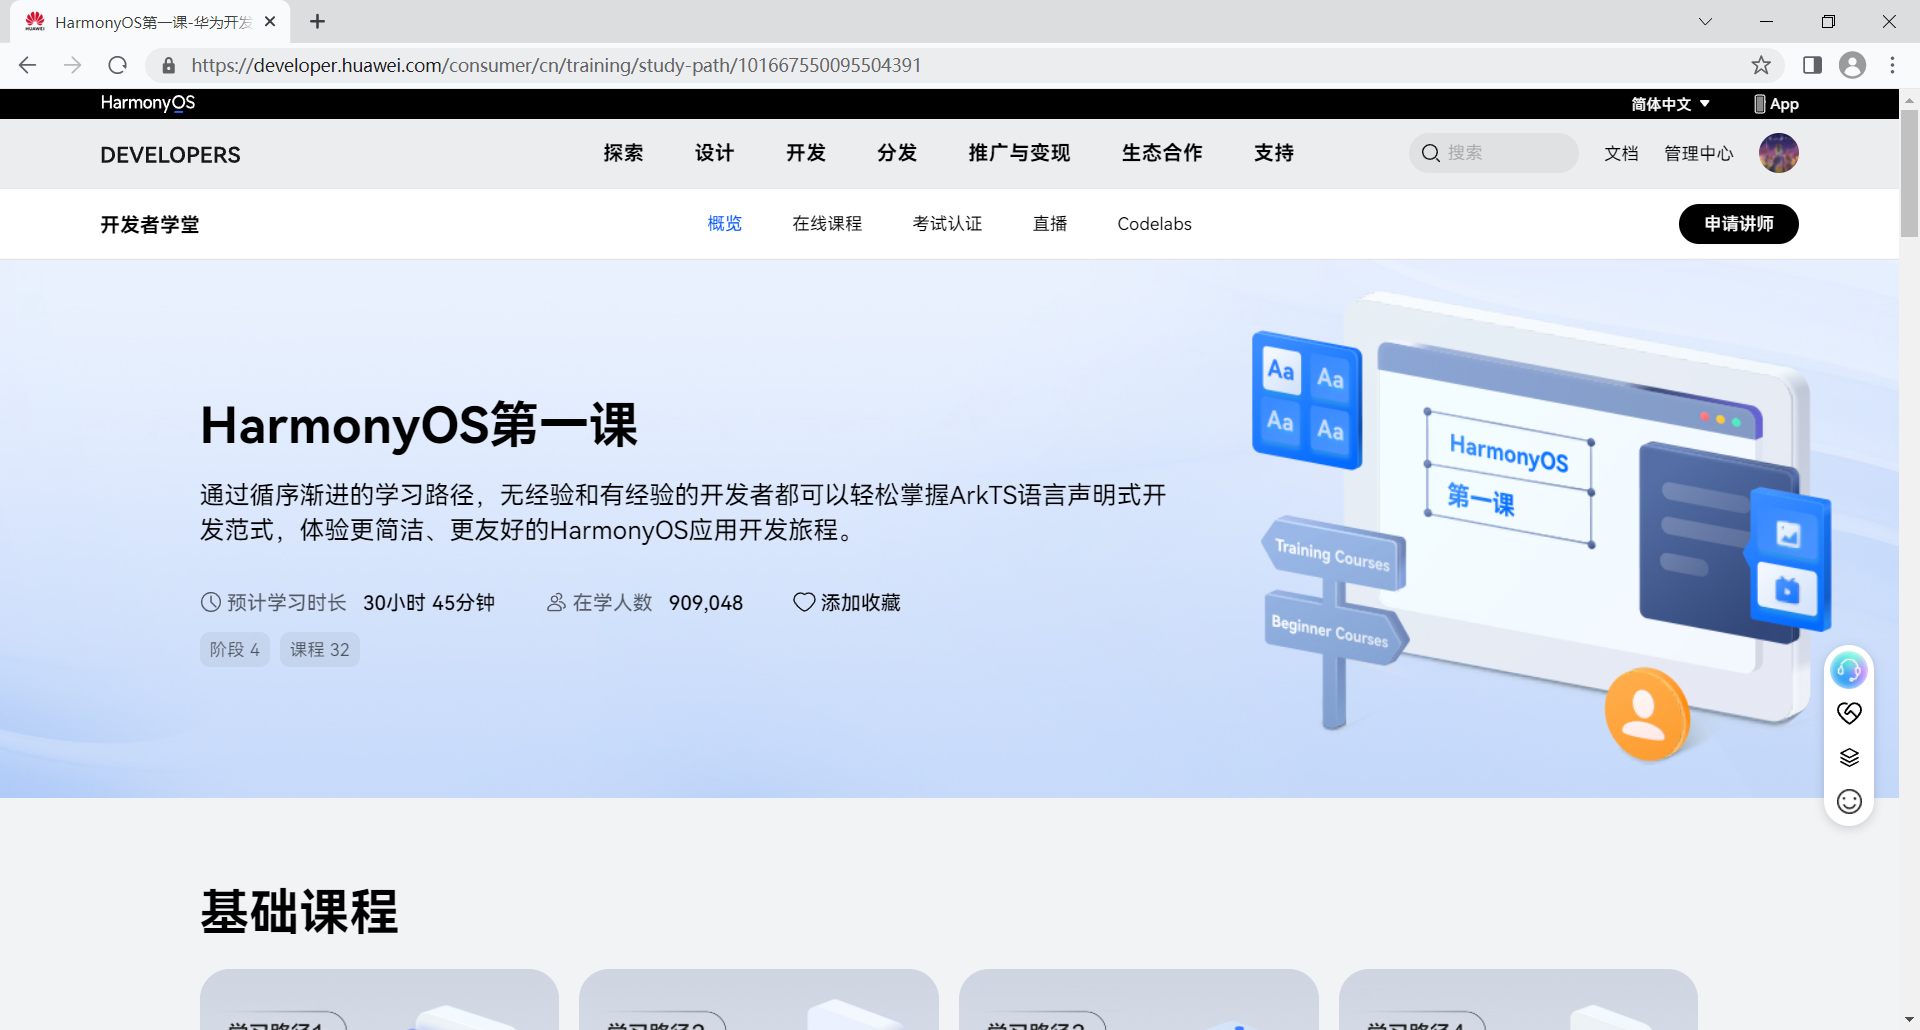Viewport: 1920px width, 1030px height.
Task: Open the 设计 menu
Action: (x=714, y=153)
